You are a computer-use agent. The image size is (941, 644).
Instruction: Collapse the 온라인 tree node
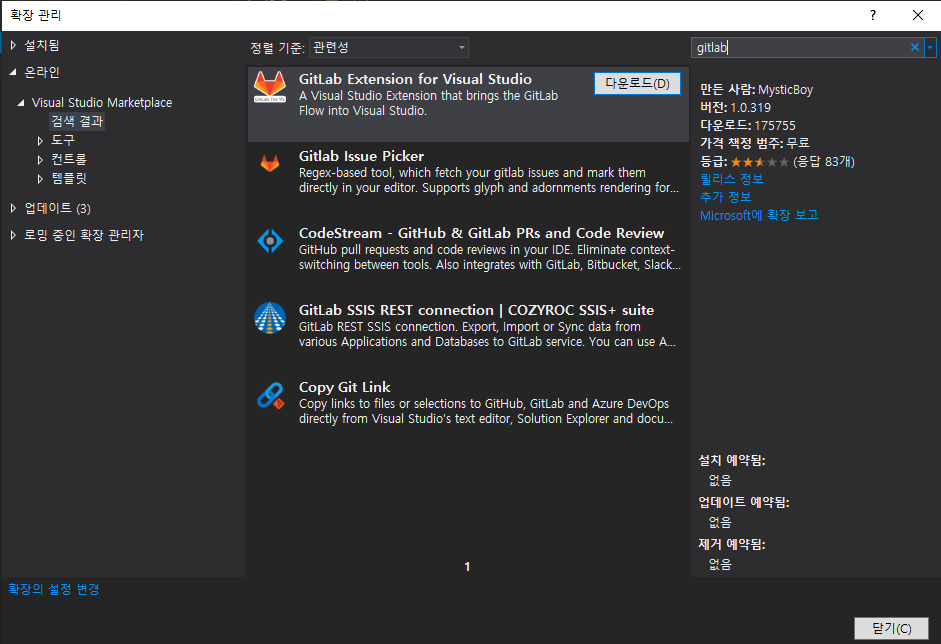13,72
